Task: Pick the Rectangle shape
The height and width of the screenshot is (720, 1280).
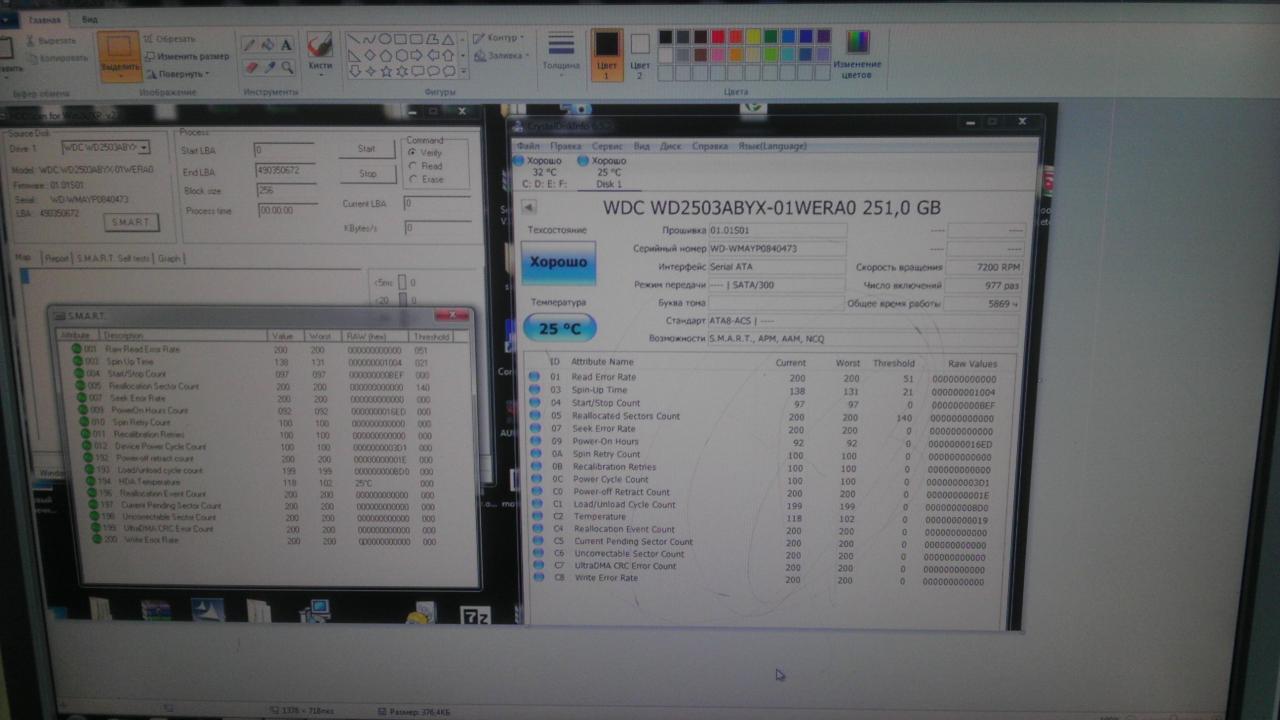Action: click(x=402, y=39)
